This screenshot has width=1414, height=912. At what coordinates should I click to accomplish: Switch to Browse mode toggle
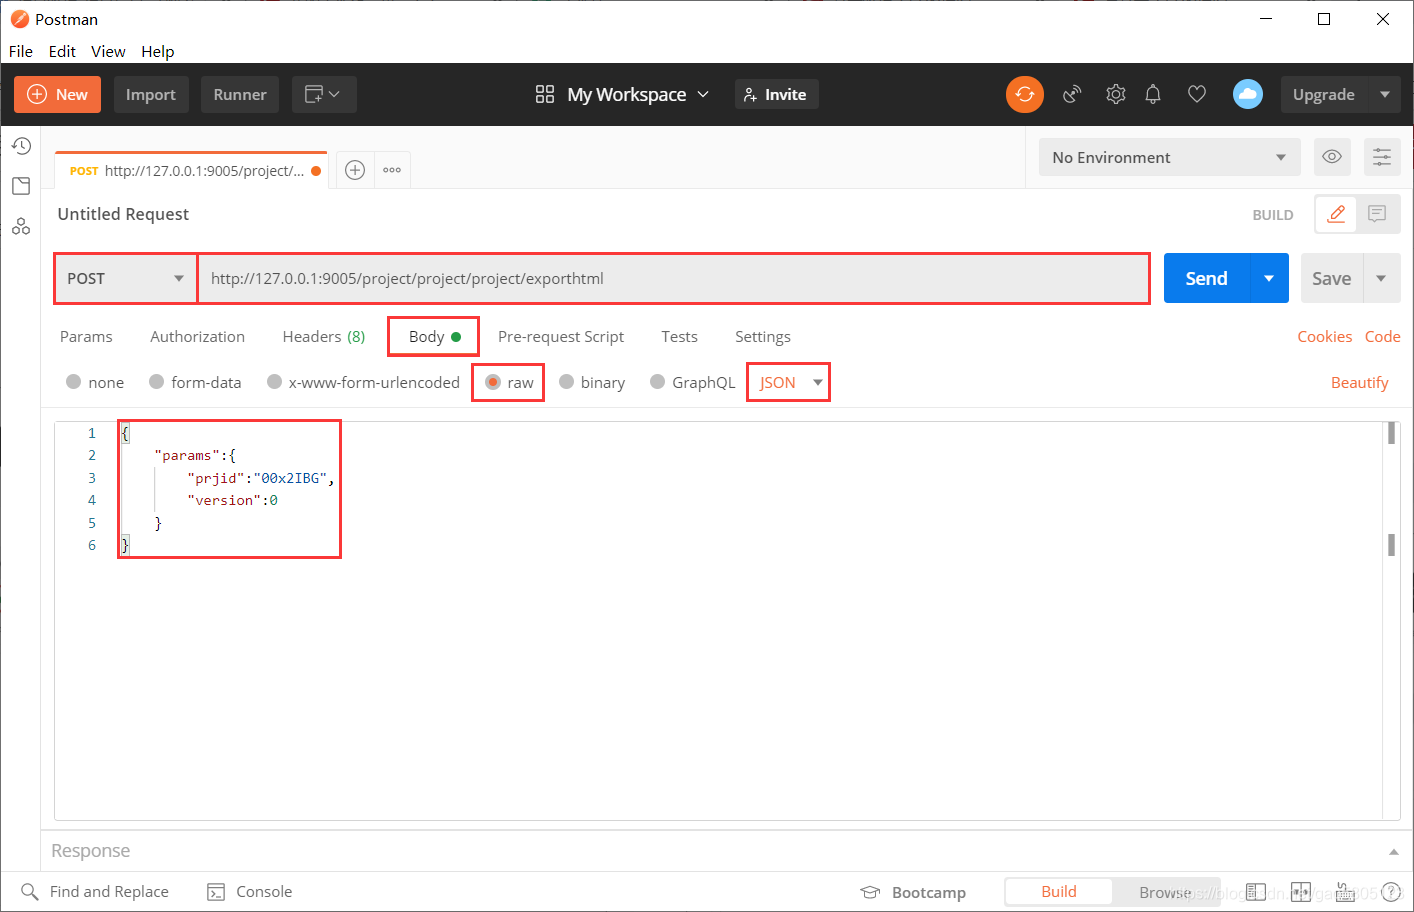(x=1165, y=892)
